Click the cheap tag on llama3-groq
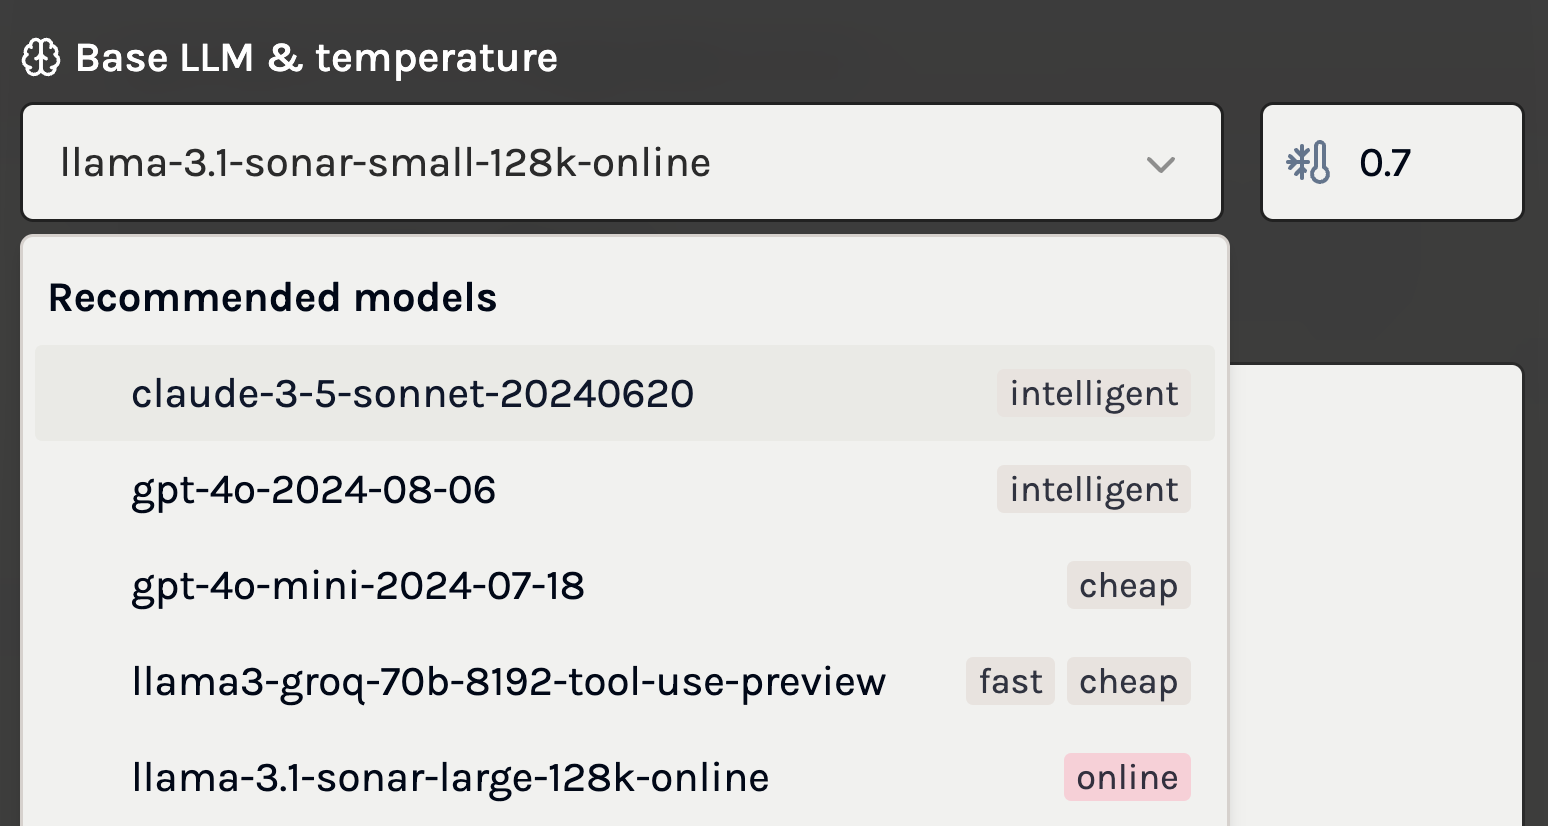The height and width of the screenshot is (826, 1548). click(x=1128, y=682)
